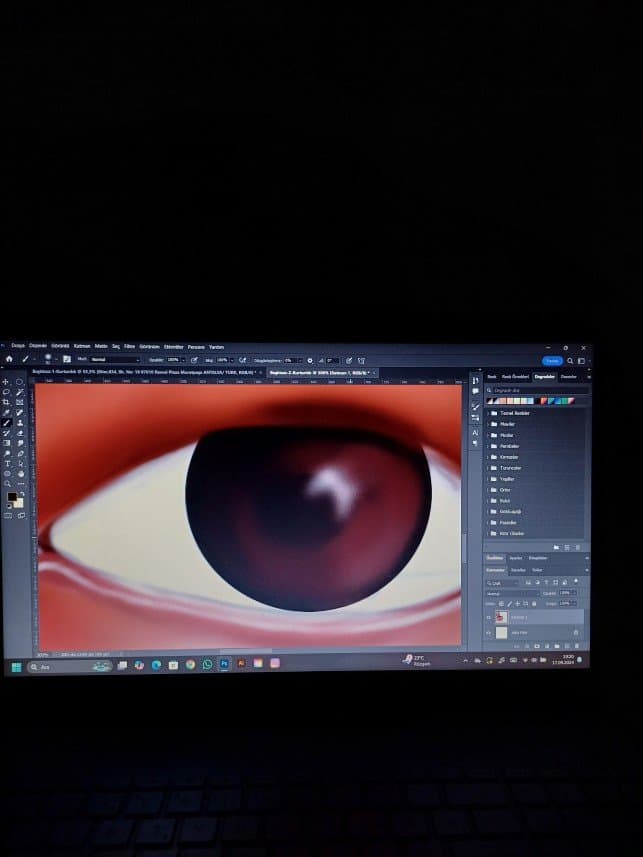Select the Brush tool in the toolbox
The height and width of the screenshot is (857, 643).
[x=6, y=423]
